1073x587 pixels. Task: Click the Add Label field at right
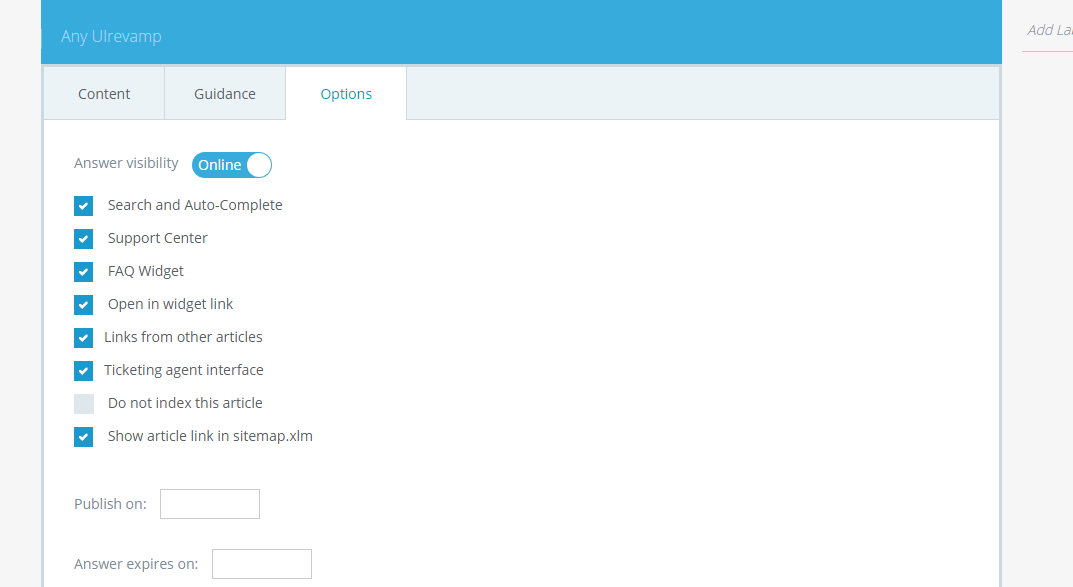click(x=1048, y=30)
